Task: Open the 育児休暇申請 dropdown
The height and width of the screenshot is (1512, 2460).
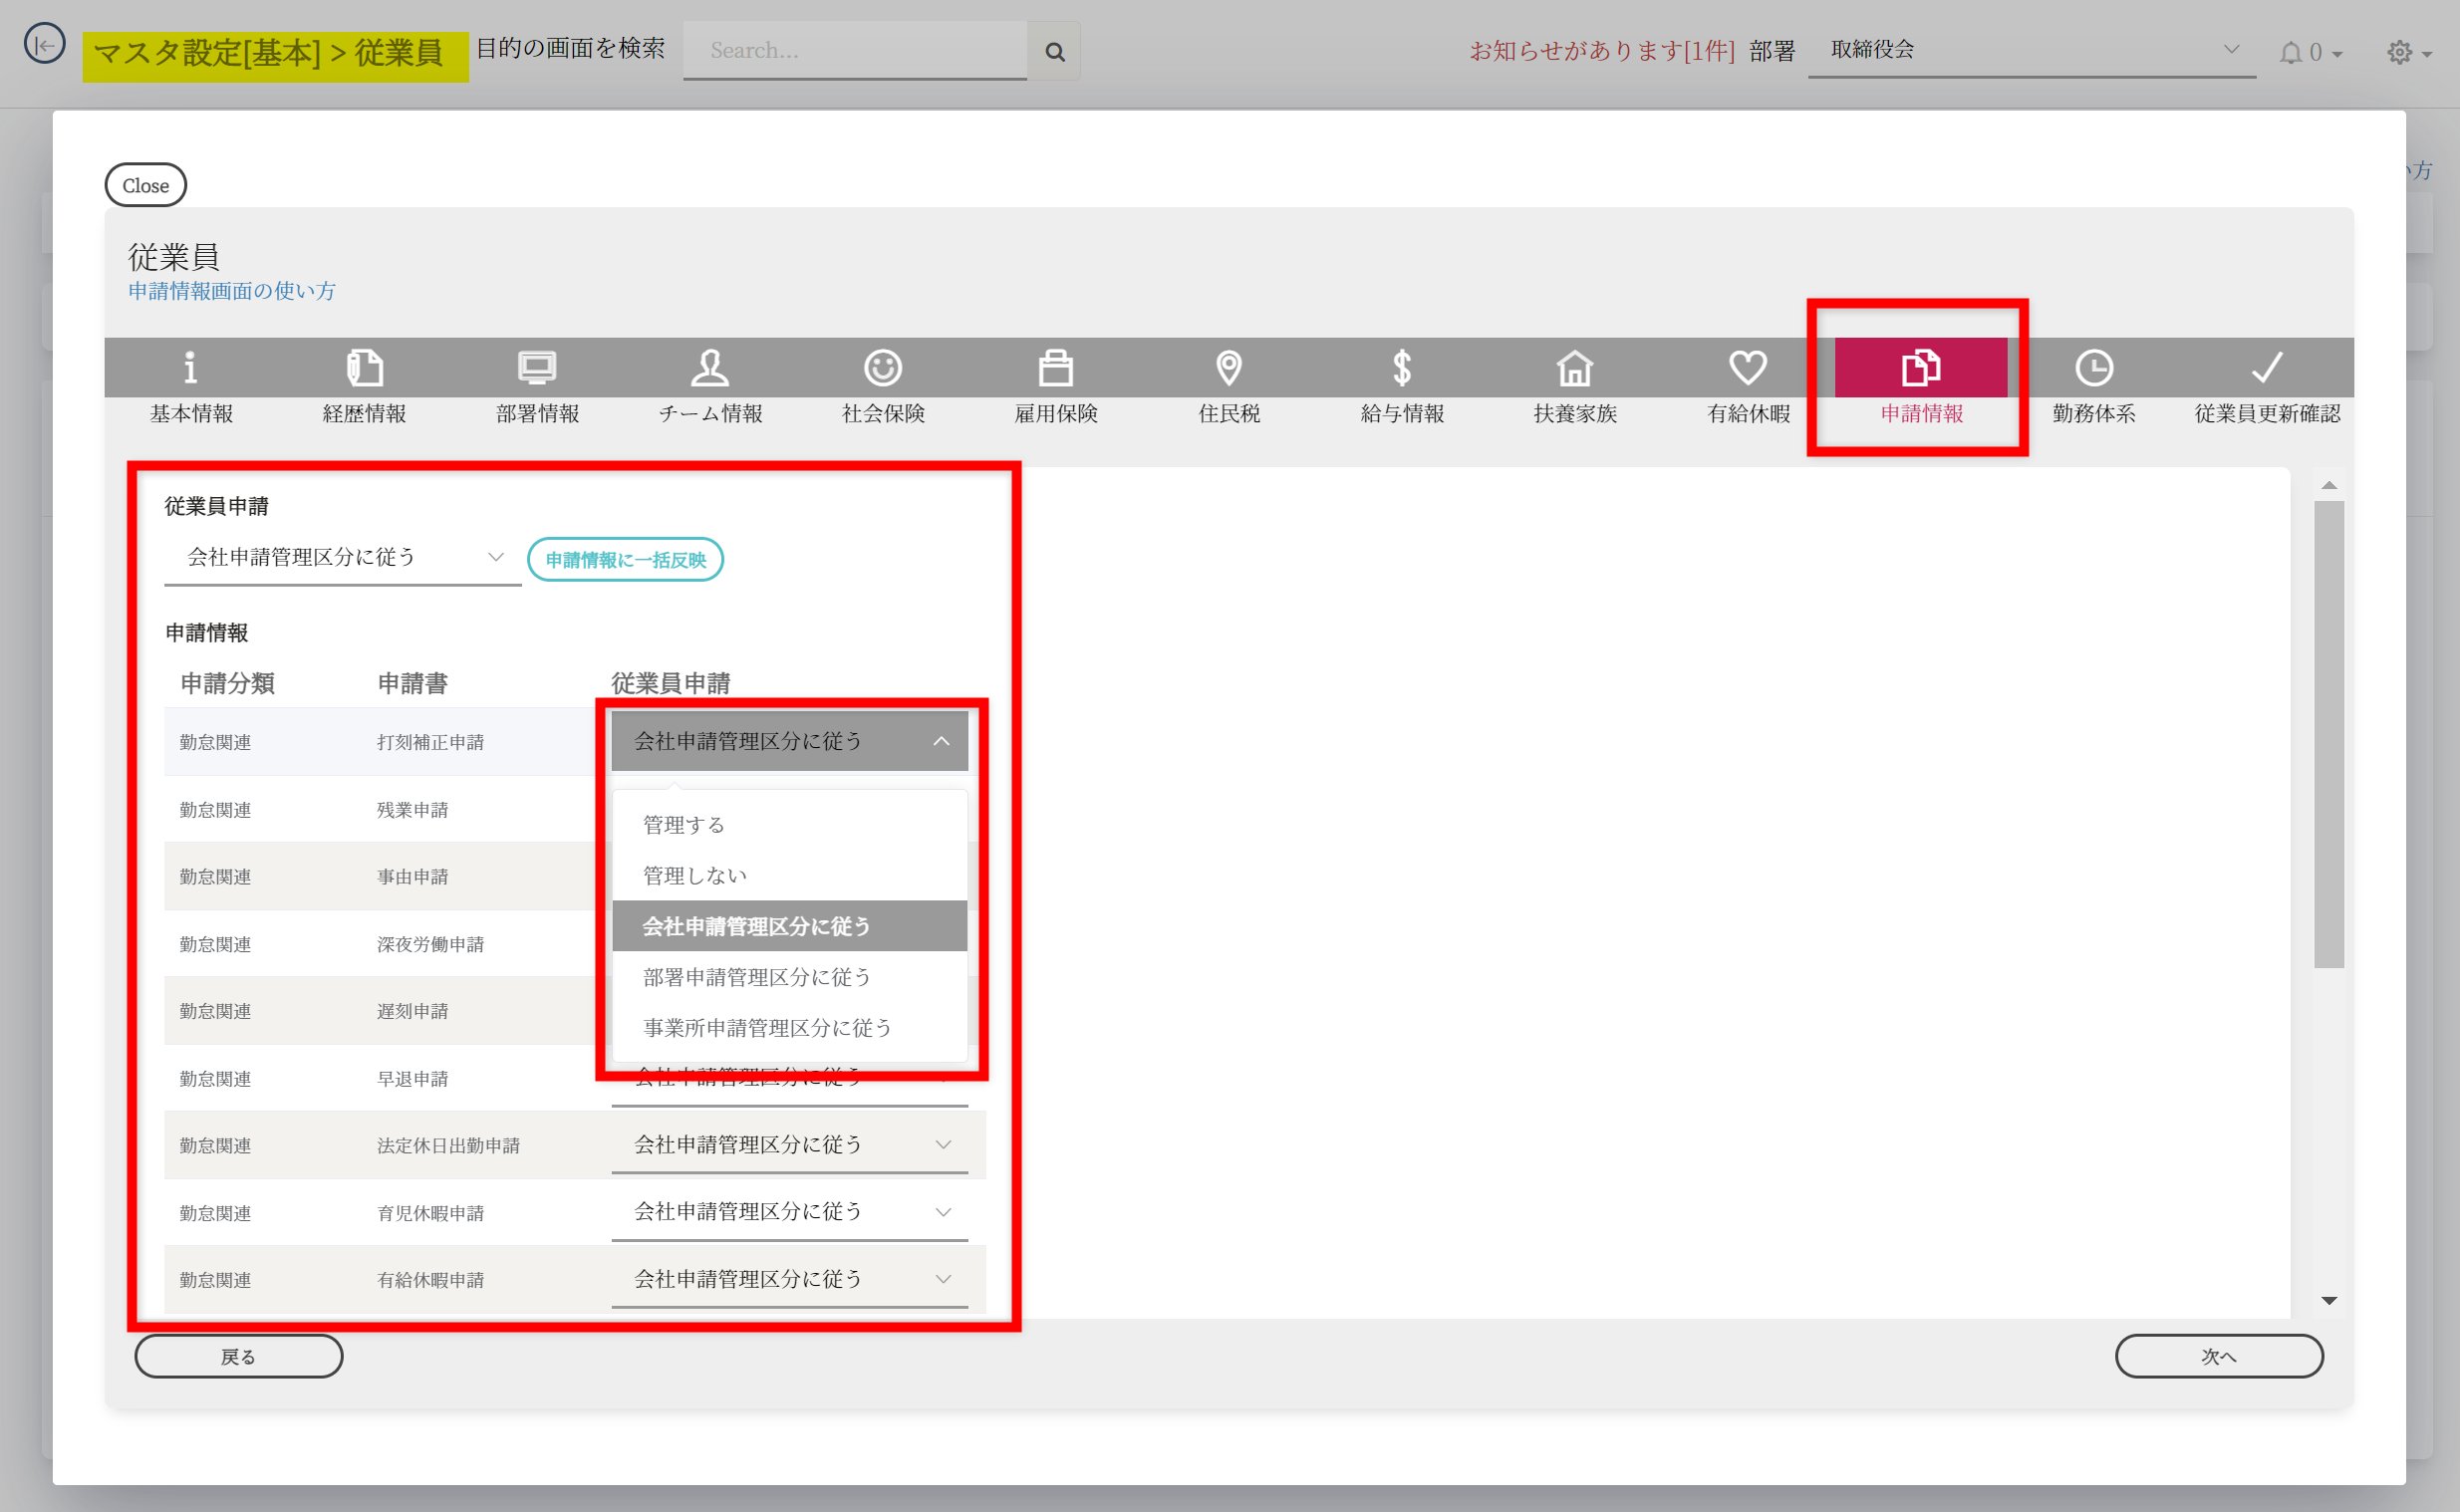Action: pos(789,1212)
